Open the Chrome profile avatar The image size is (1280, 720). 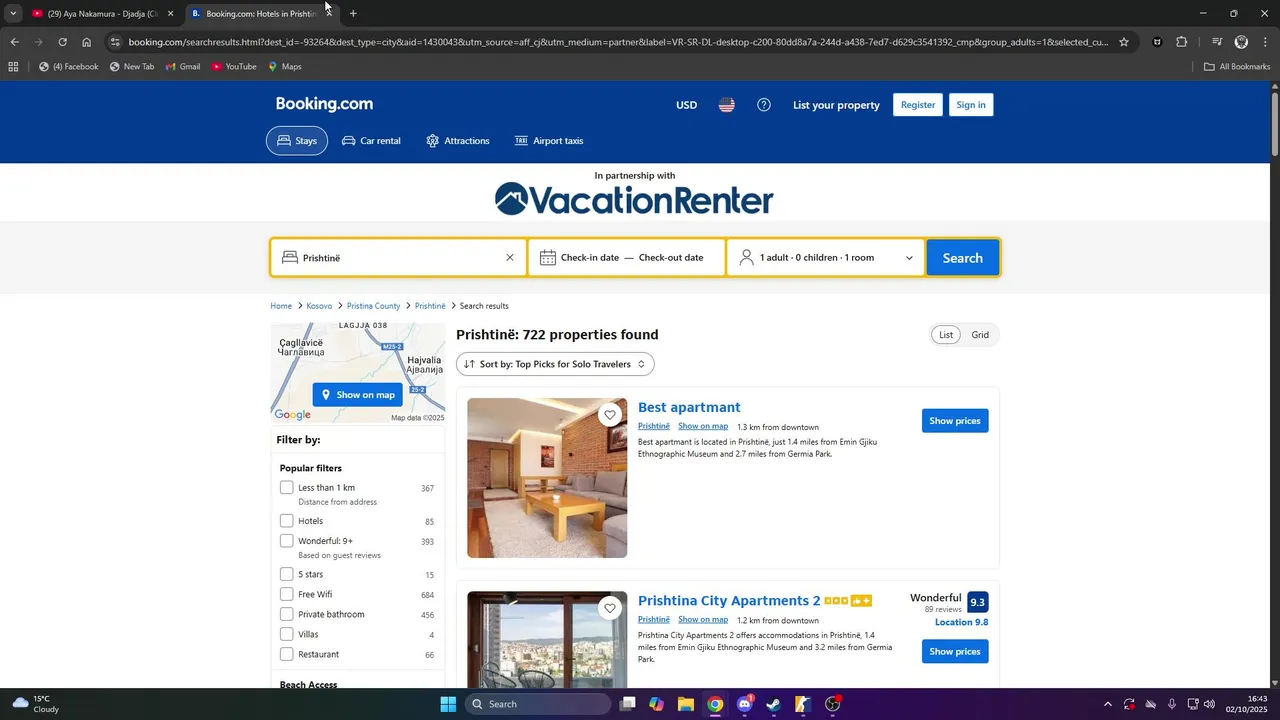[1241, 42]
